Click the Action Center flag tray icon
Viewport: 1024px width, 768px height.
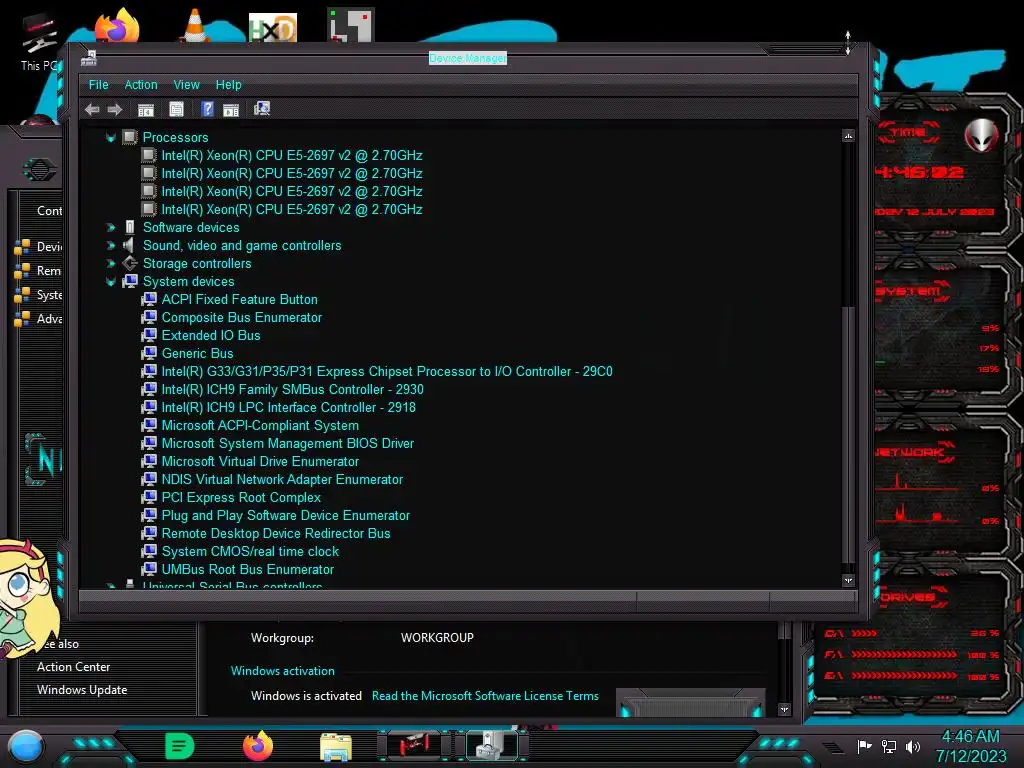click(864, 746)
